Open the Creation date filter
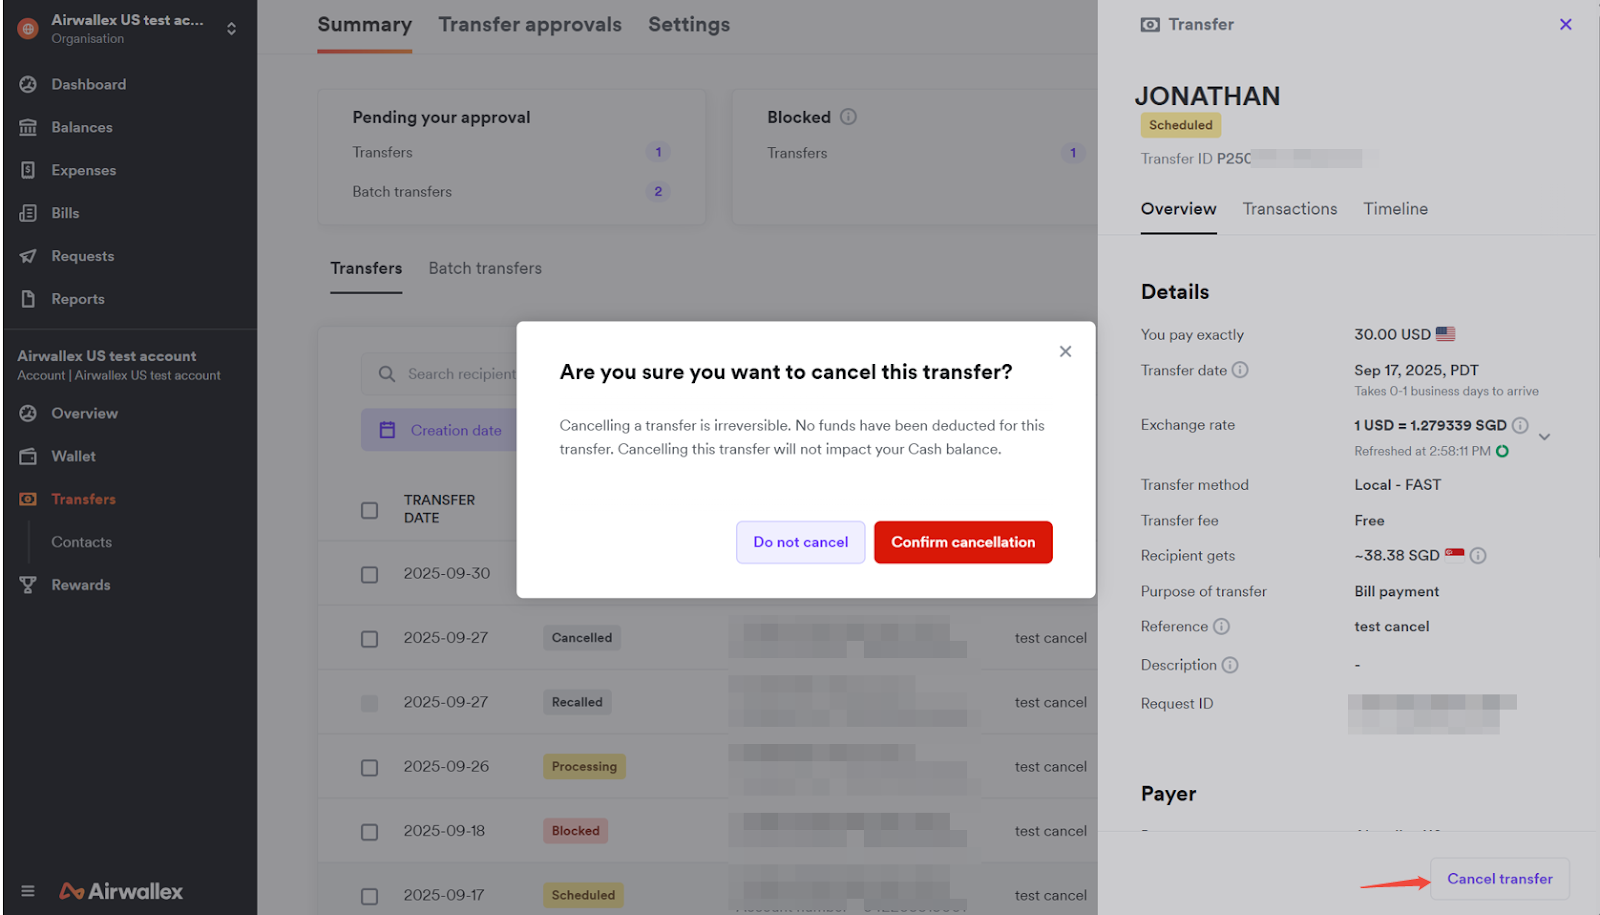 pyautogui.click(x=441, y=431)
